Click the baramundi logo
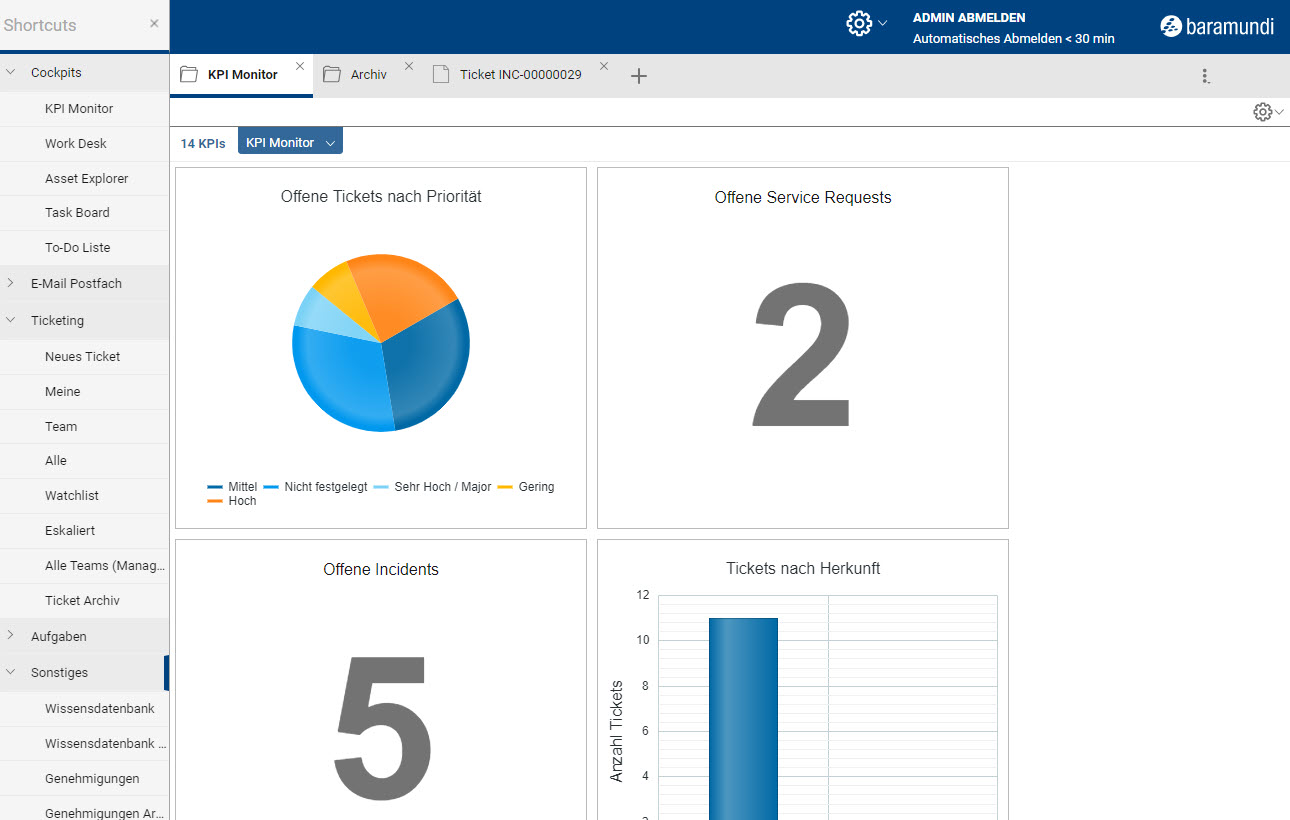This screenshot has height=820, width=1290. coord(1217,27)
